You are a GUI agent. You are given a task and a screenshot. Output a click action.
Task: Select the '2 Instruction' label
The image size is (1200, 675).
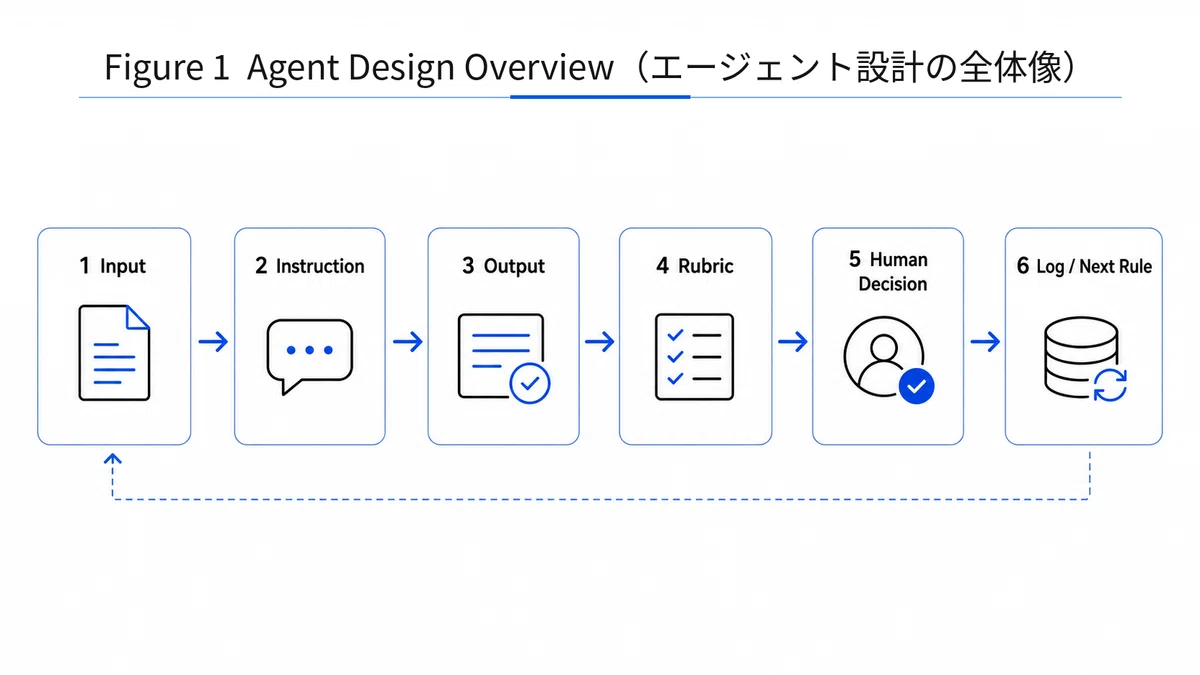tap(310, 266)
